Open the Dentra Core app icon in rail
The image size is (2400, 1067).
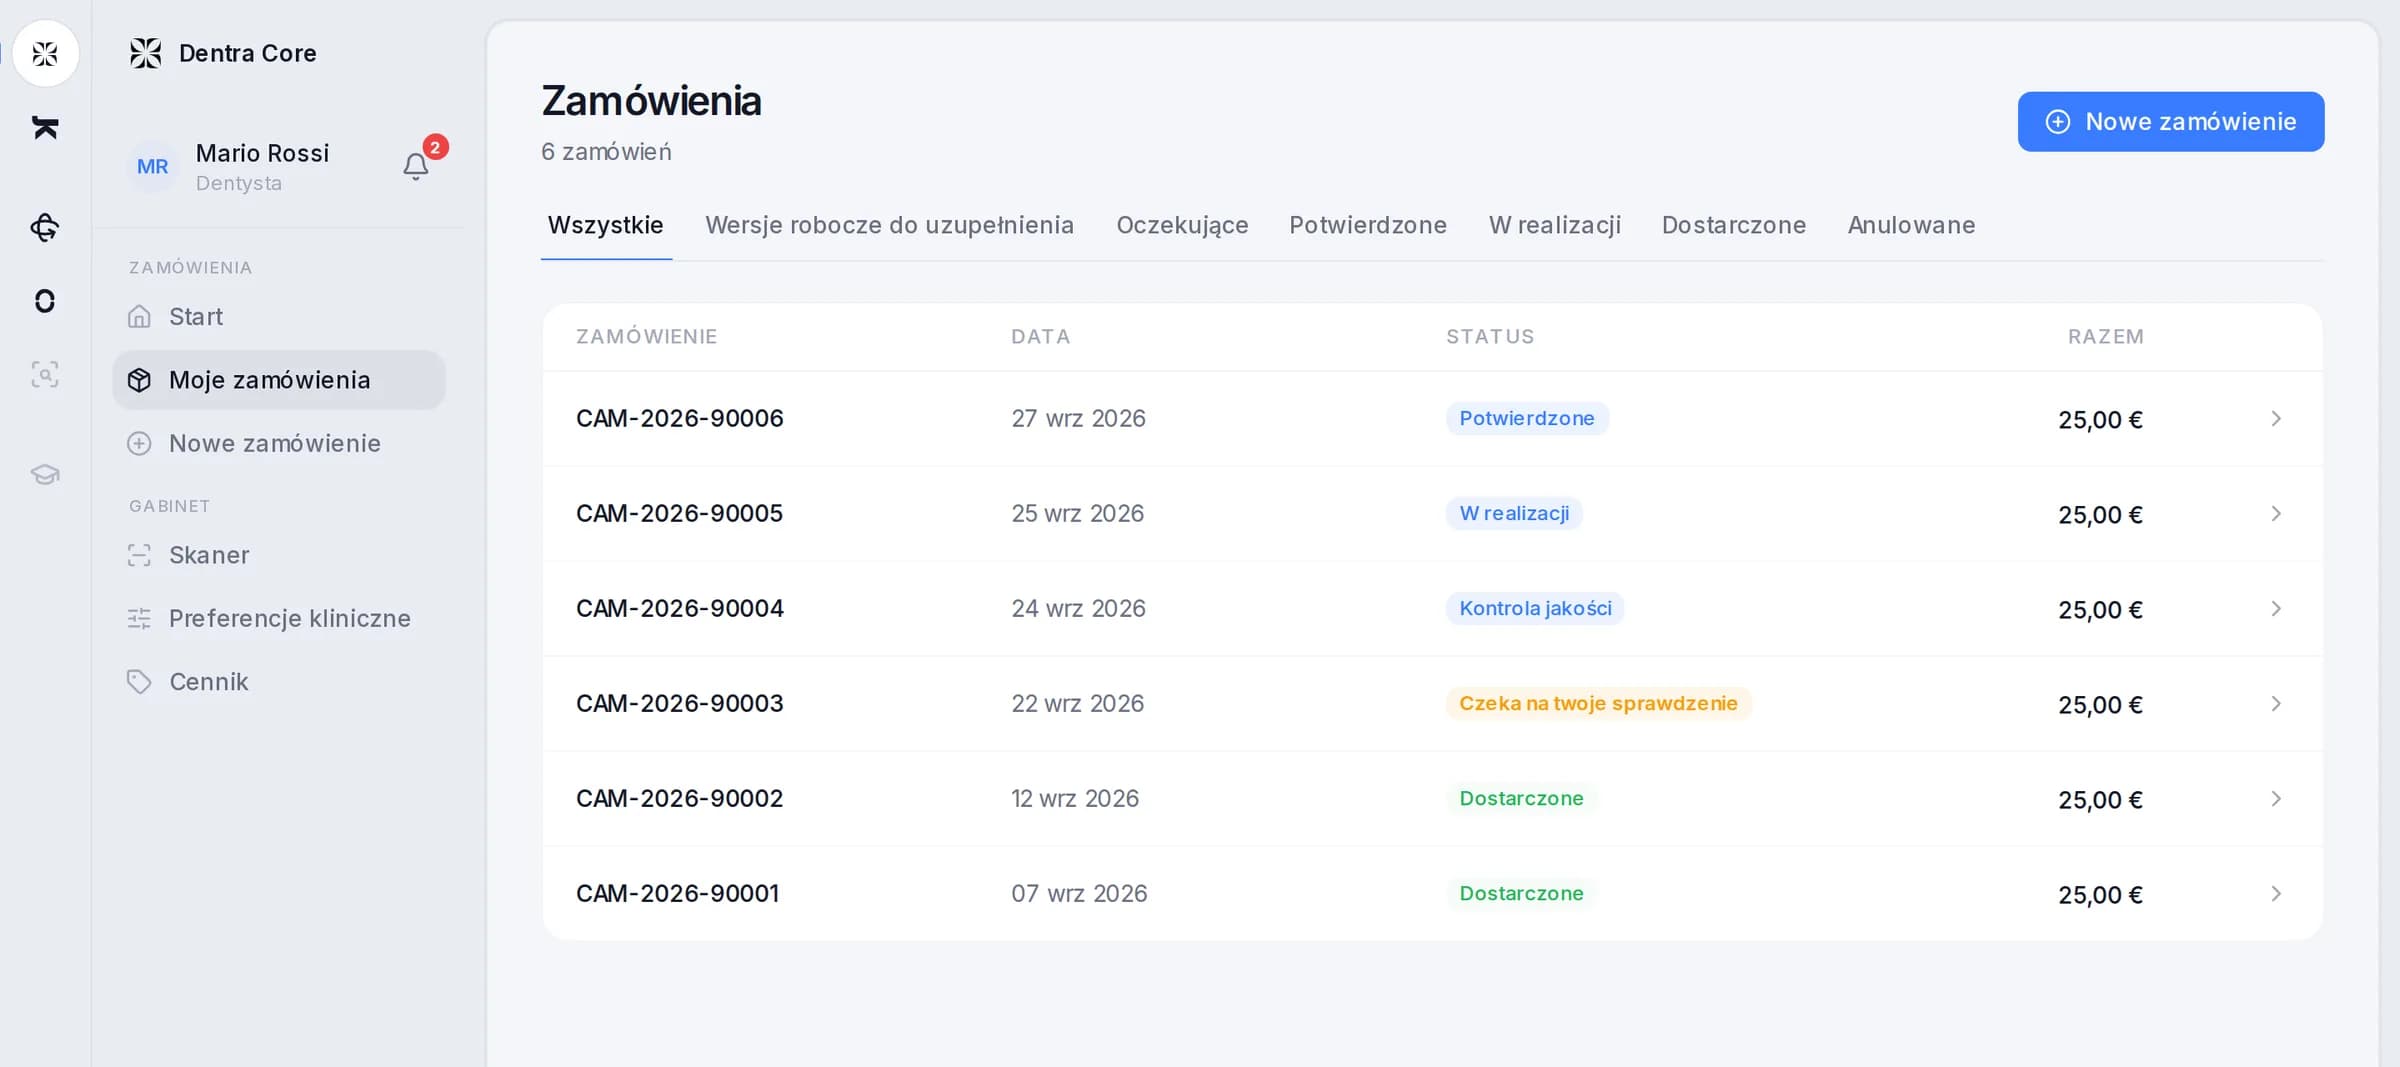pyautogui.click(x=45, y=53)
